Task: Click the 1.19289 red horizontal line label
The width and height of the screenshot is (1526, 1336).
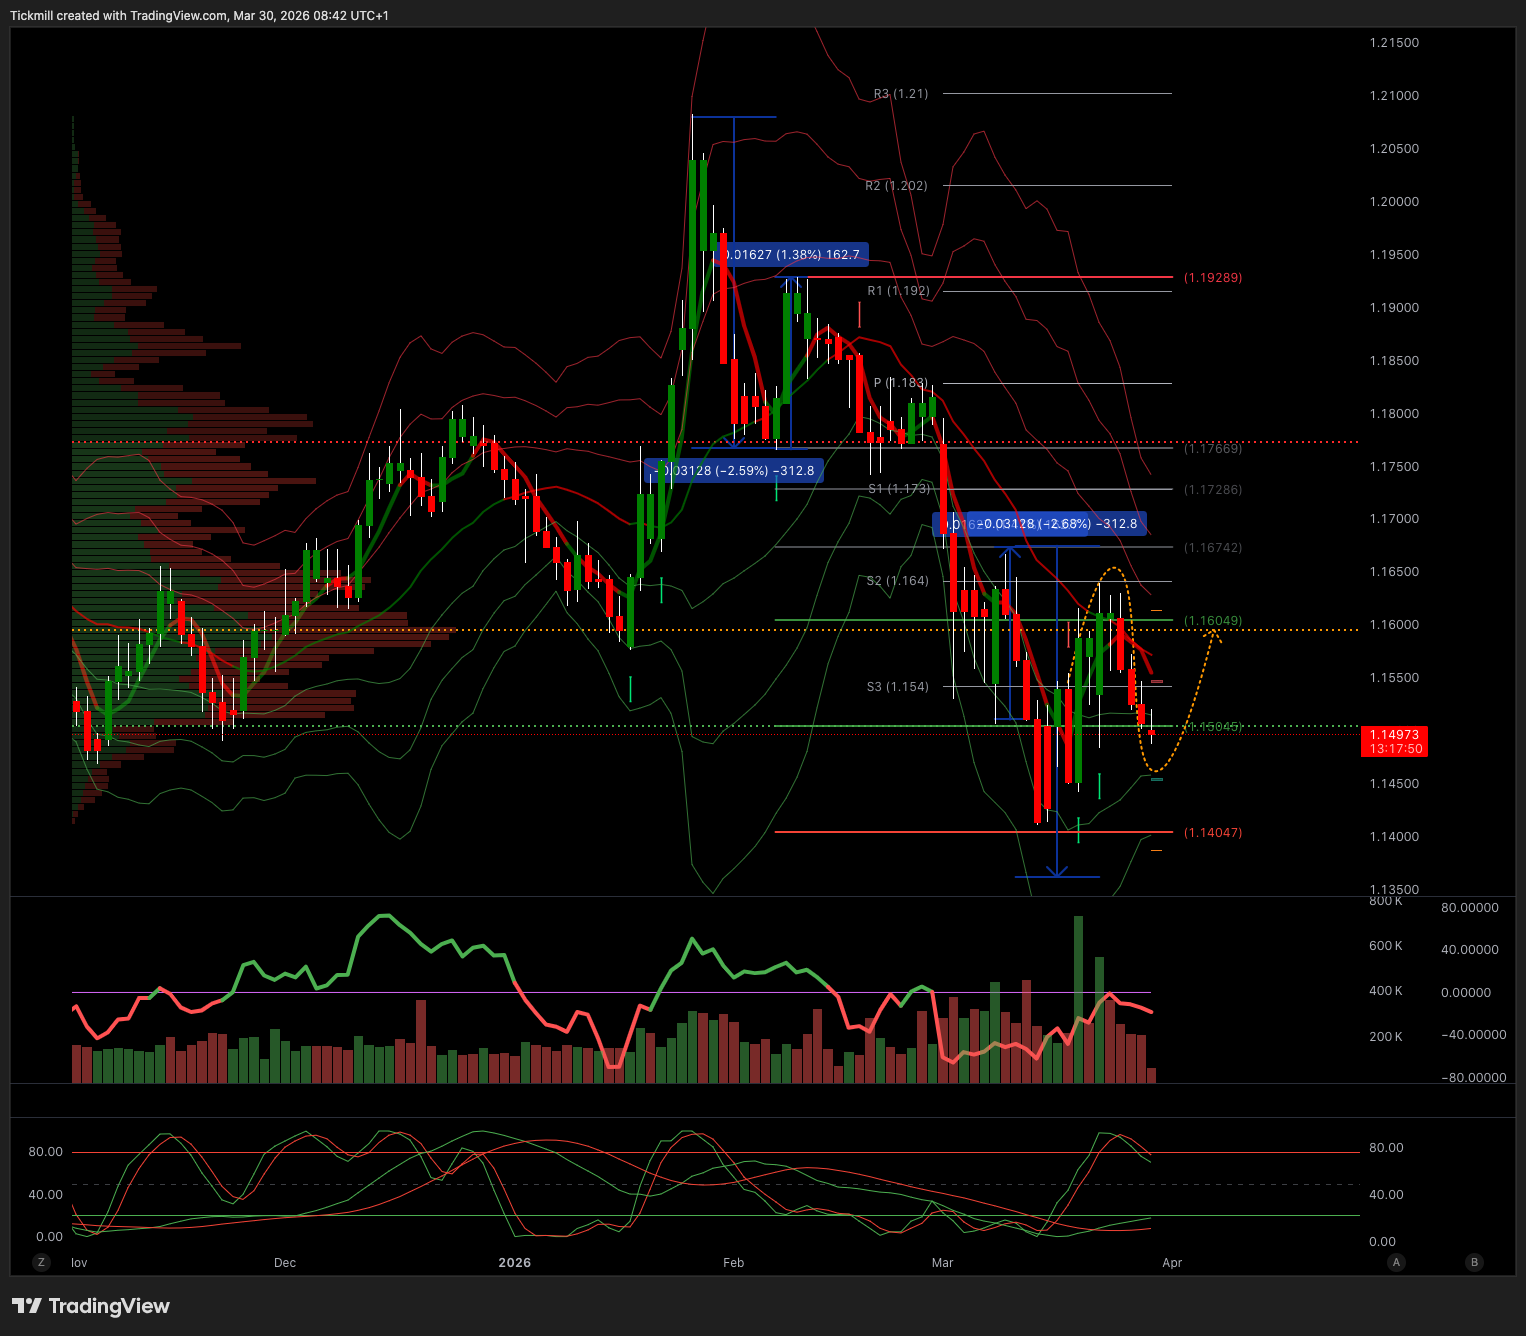Action: tap(1212, 278)
